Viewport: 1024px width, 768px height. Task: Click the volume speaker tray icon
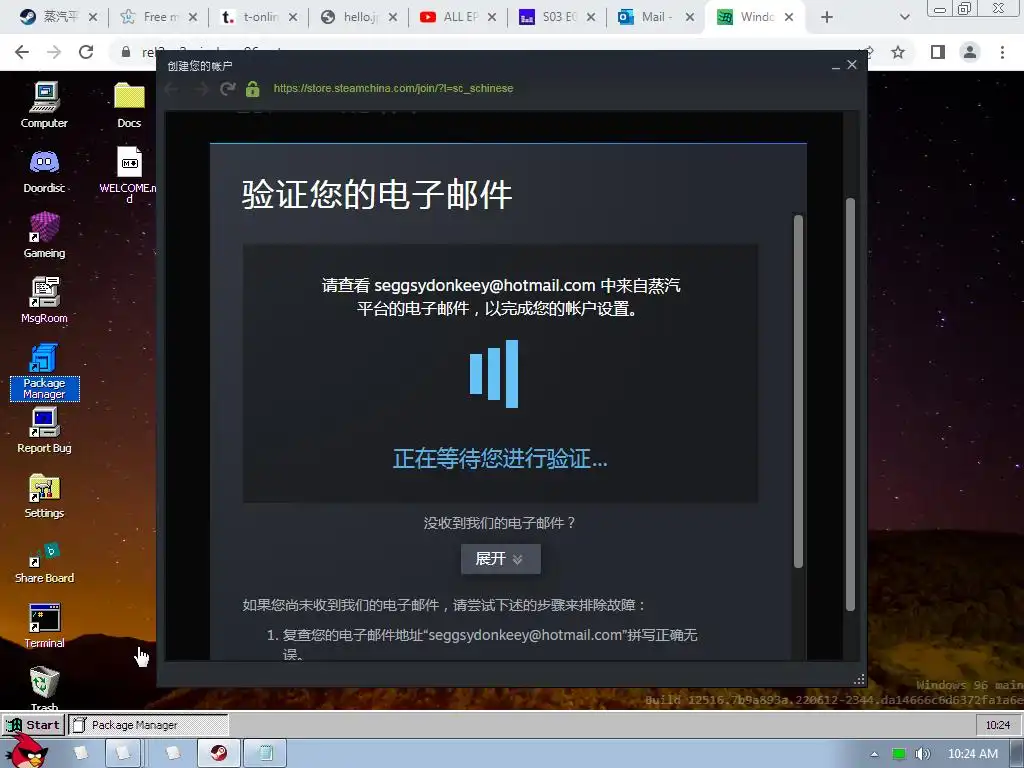pyautogui.click(x=922, y=754)
